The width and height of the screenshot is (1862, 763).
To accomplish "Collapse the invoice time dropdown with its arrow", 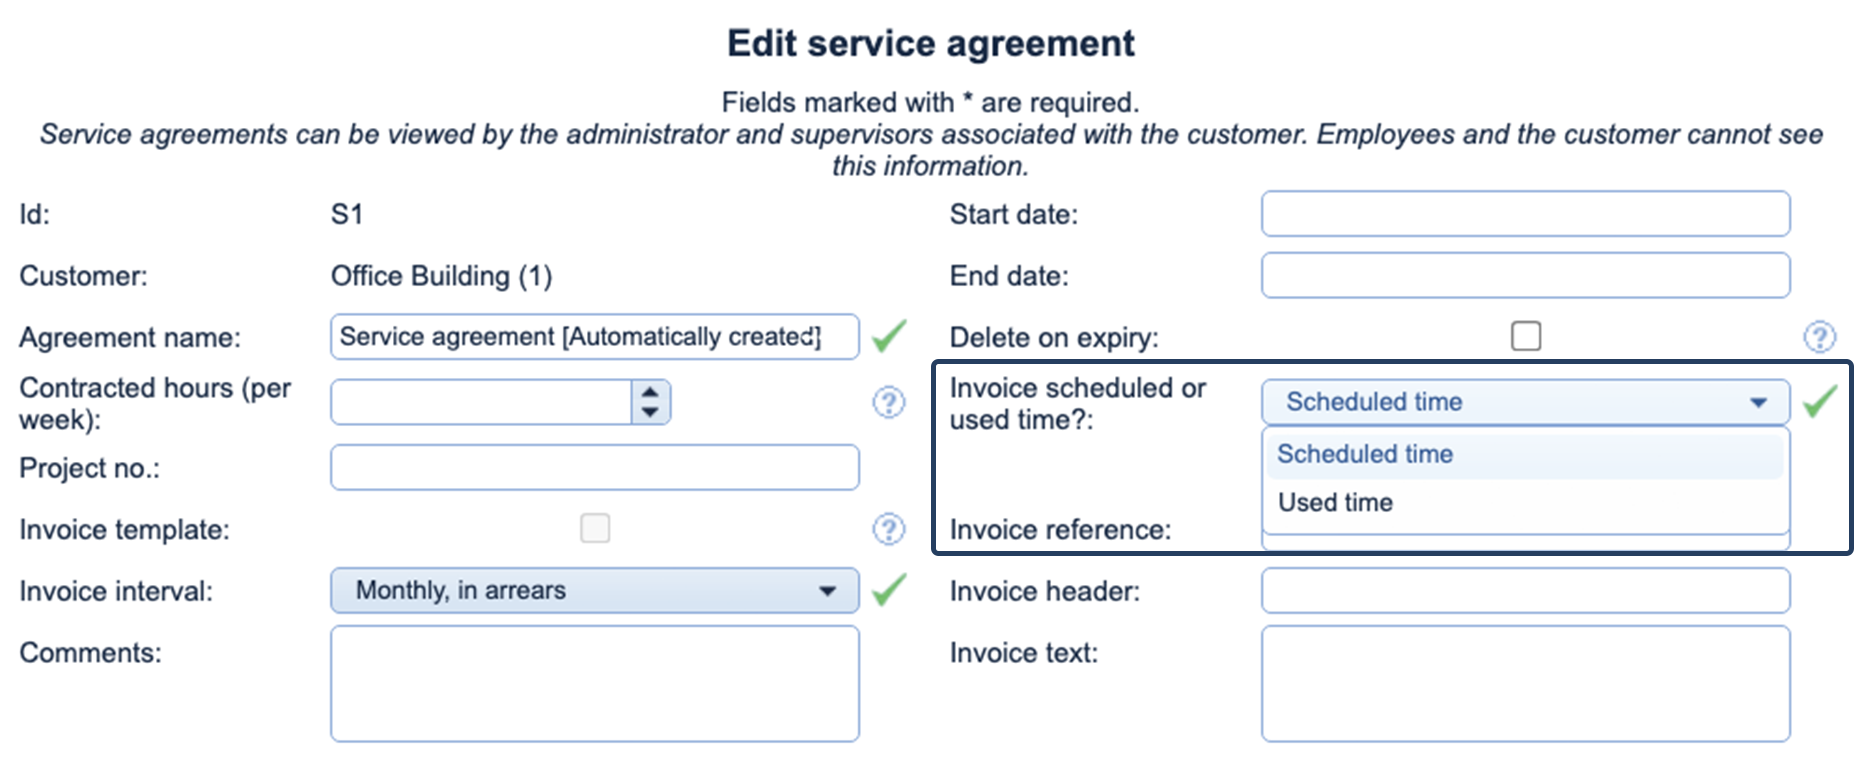I will [x=1759, y=402].
